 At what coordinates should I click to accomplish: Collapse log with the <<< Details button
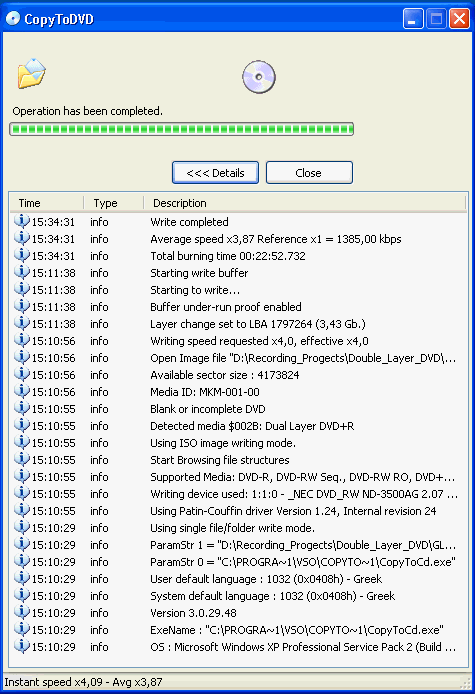pyautogui.click(x=215, y=173)
